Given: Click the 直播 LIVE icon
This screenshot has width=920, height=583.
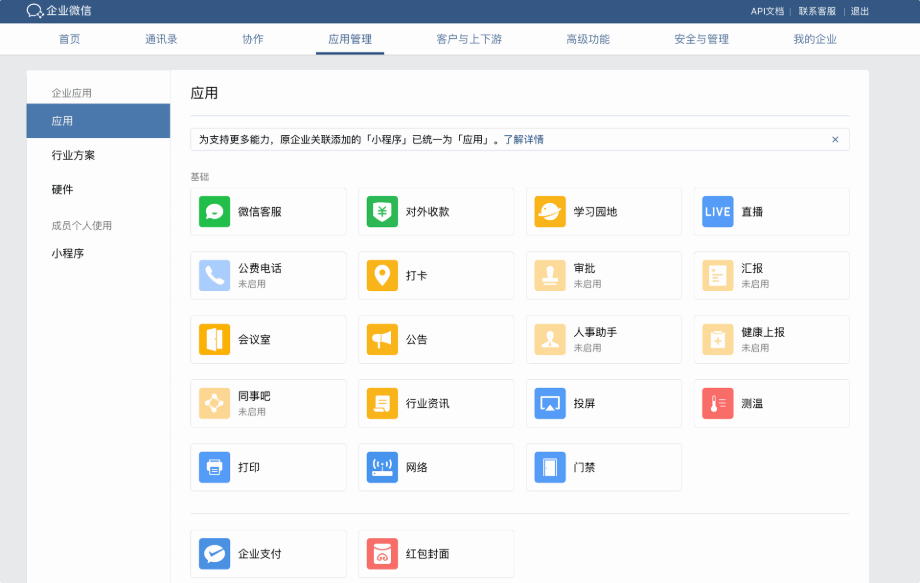Looking at the screenshot, I should tap(718, 212).
